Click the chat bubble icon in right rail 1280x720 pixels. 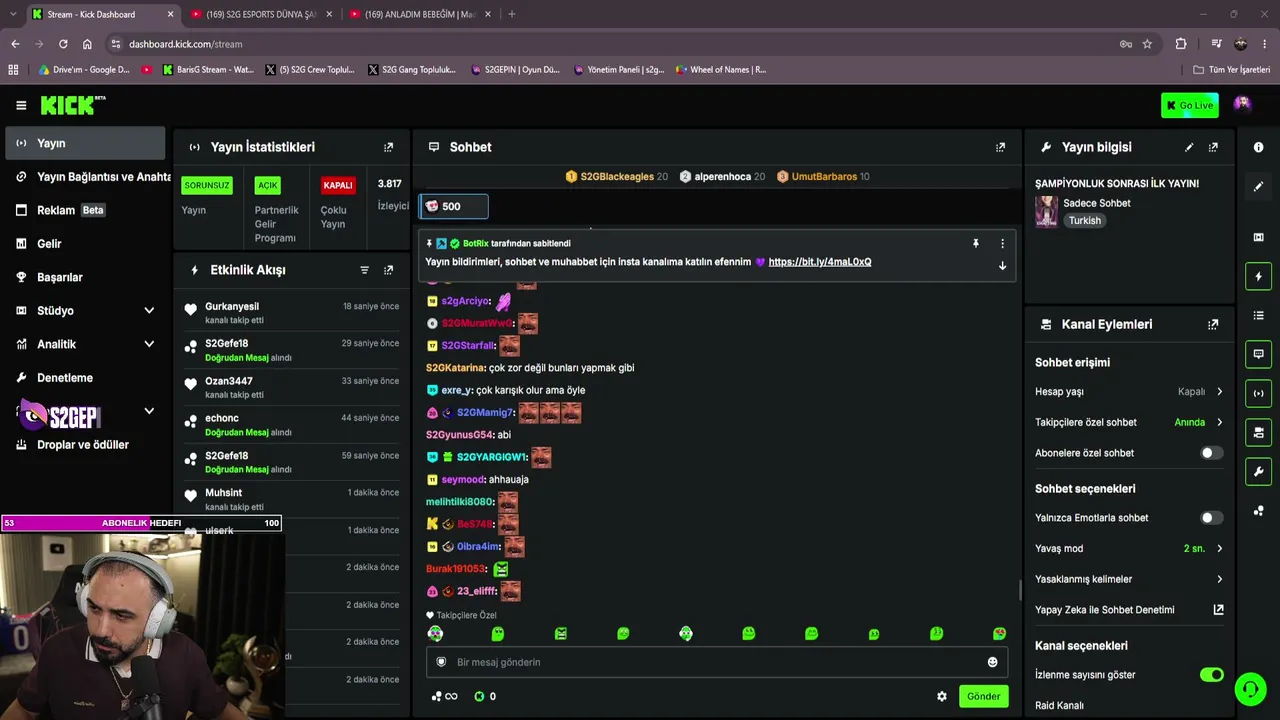tap(1258, 354)
